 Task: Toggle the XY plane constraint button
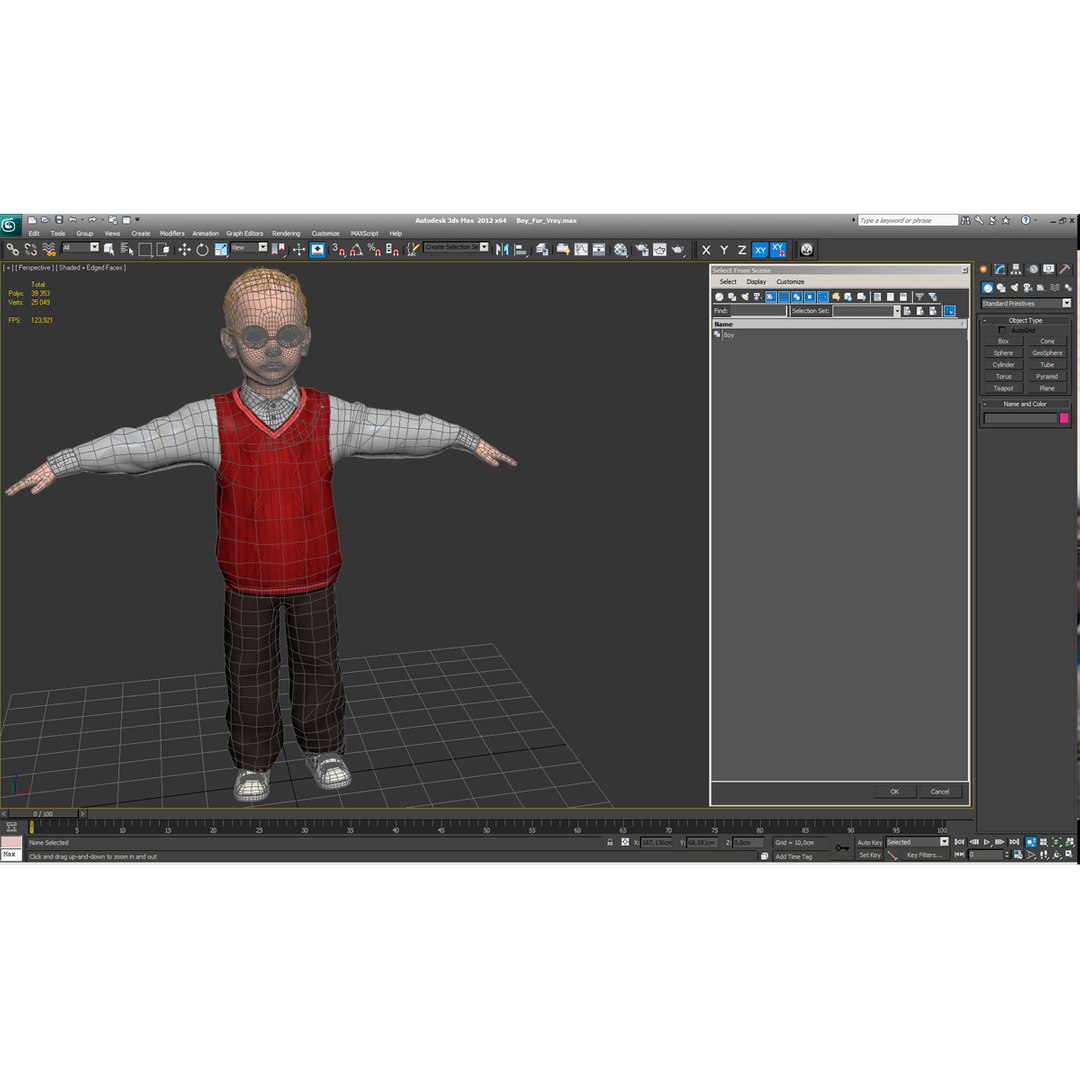click(x=760, y=250)
